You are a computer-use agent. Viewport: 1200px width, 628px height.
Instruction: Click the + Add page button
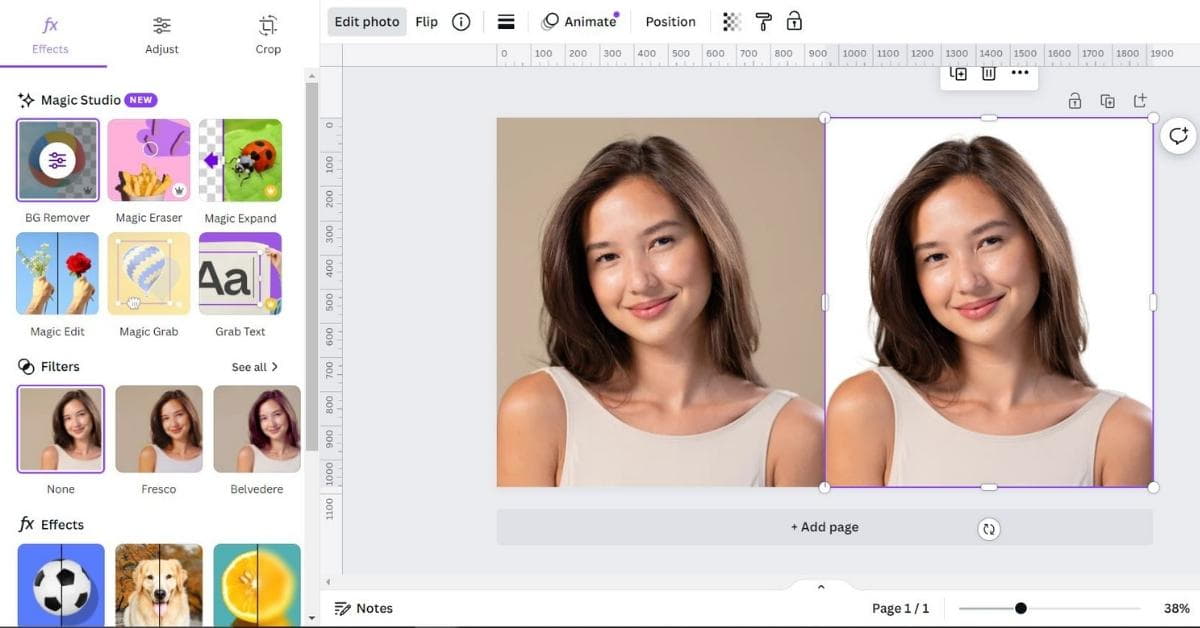point(825,527)
